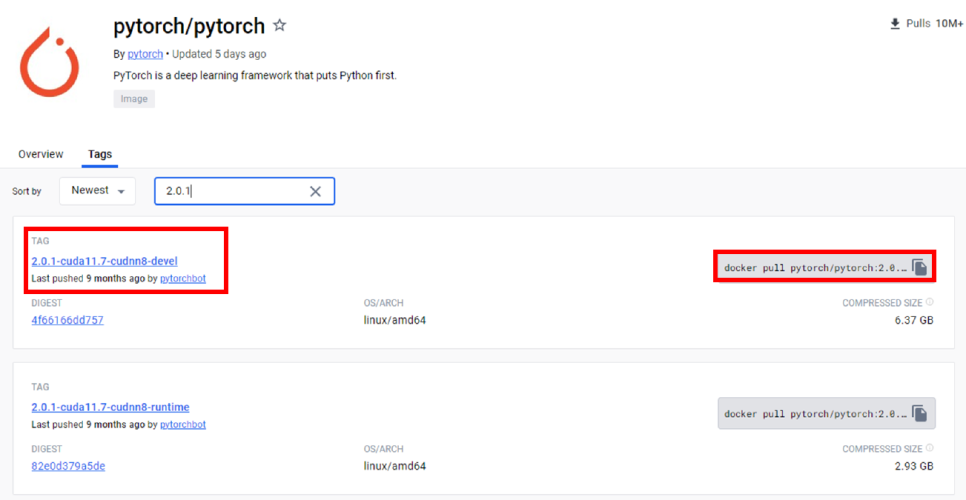Click the 2.93 GB size value
Viewport: 966px width, 500px height.
click(x=914, y=466)
